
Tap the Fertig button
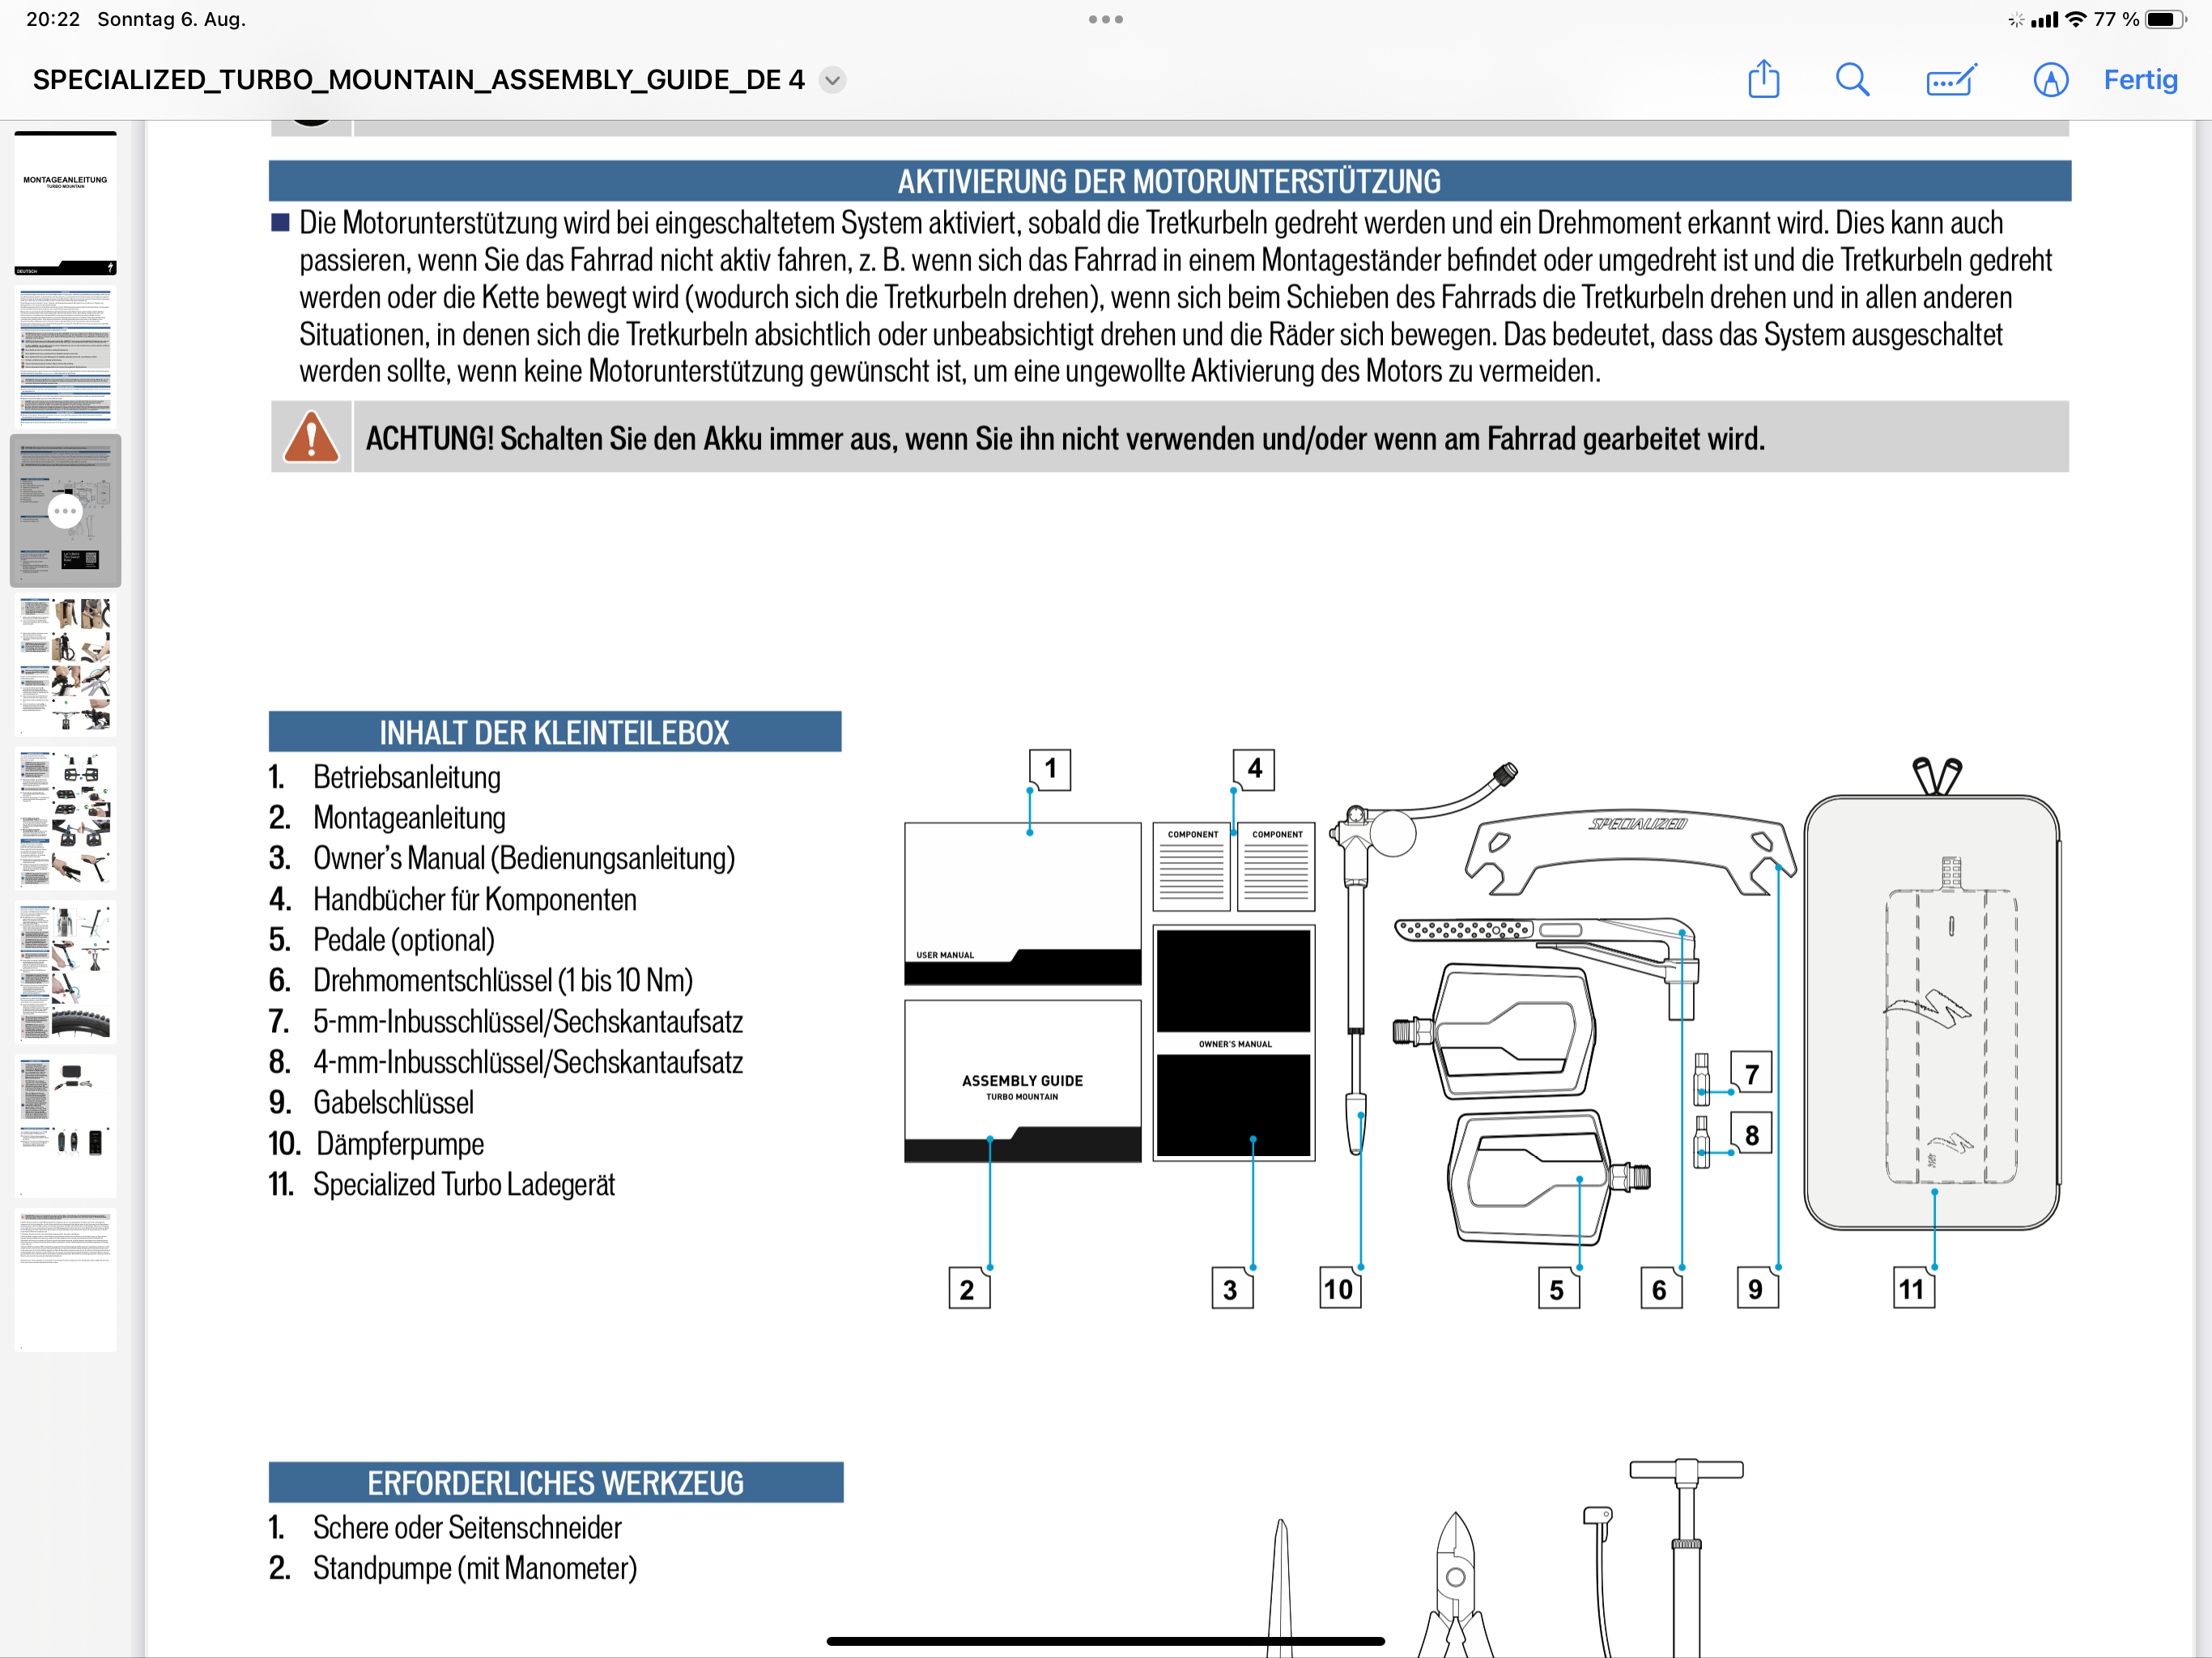tap(2139, 79)
